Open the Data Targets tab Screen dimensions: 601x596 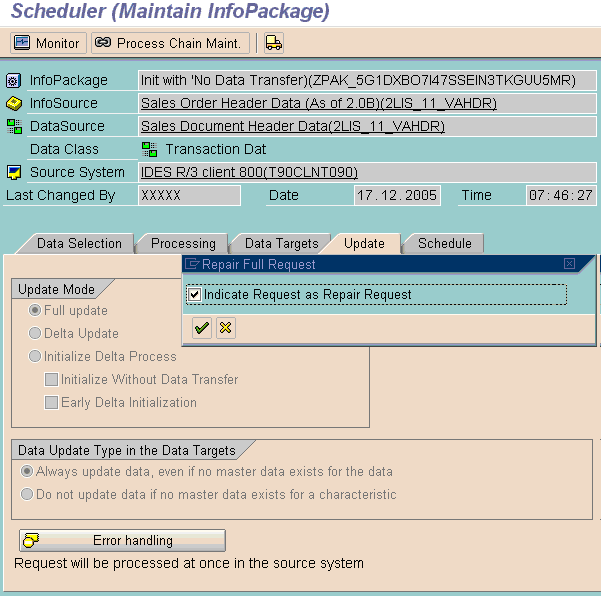[x=281, y=244]
